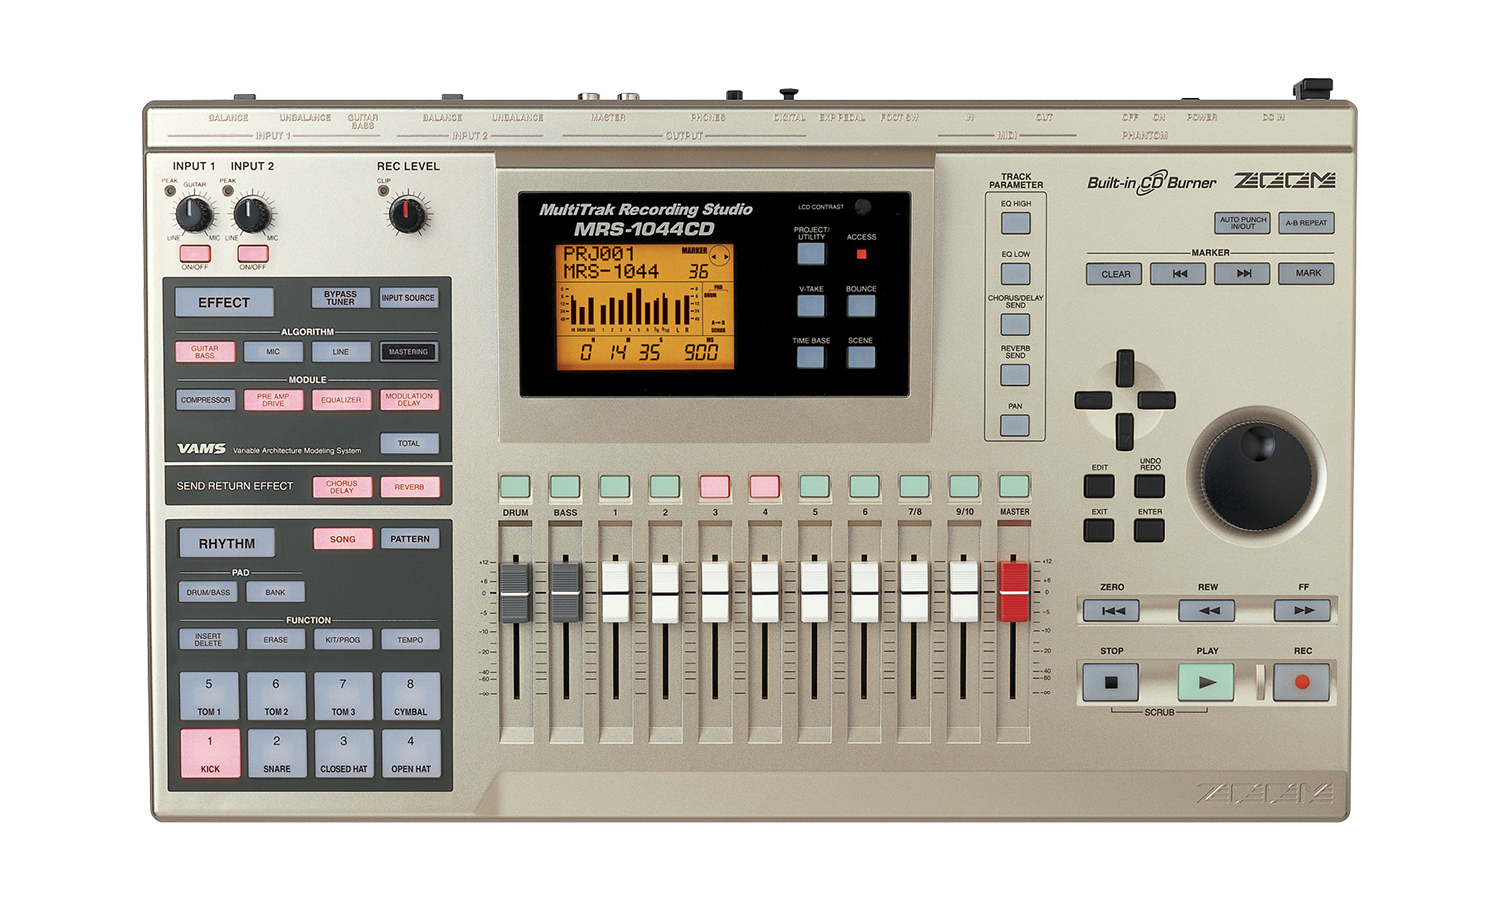Image resolution: width=1500 pixels, height=900 pixels.
Task: Jump to previous marker button
Action: (x=1179, y=273)
